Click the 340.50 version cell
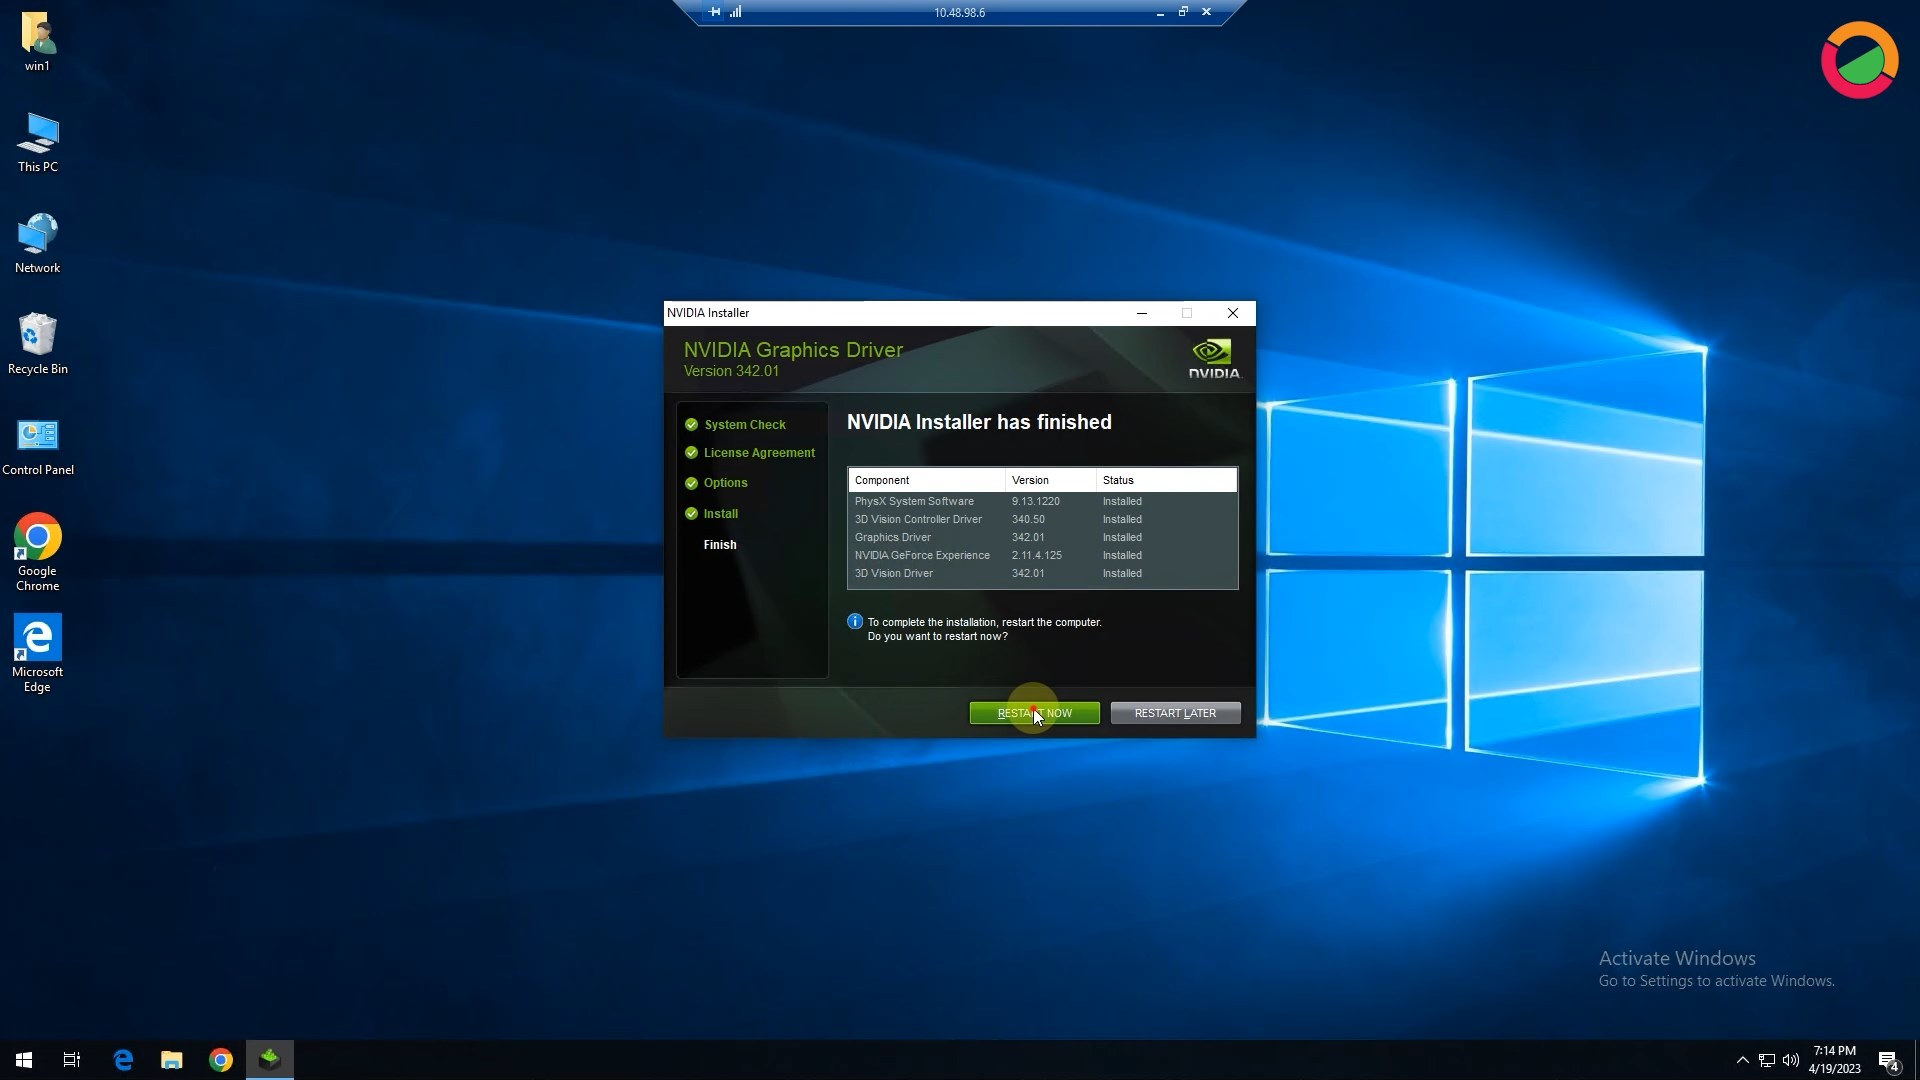 point(1028,520)
